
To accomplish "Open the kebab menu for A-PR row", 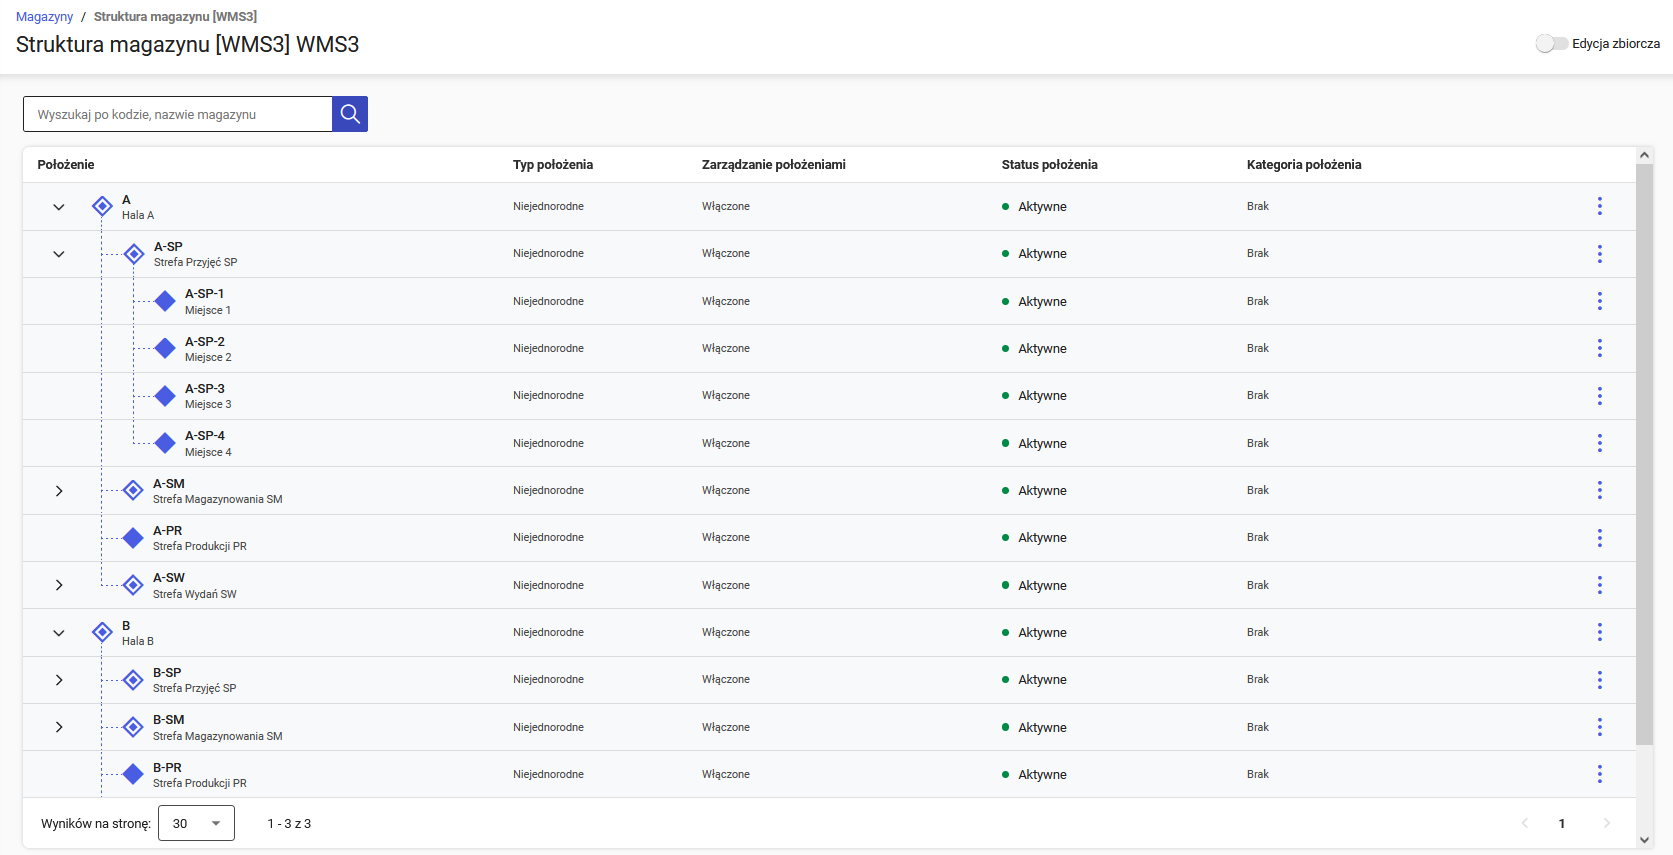I will click(x=1599, y=538).
